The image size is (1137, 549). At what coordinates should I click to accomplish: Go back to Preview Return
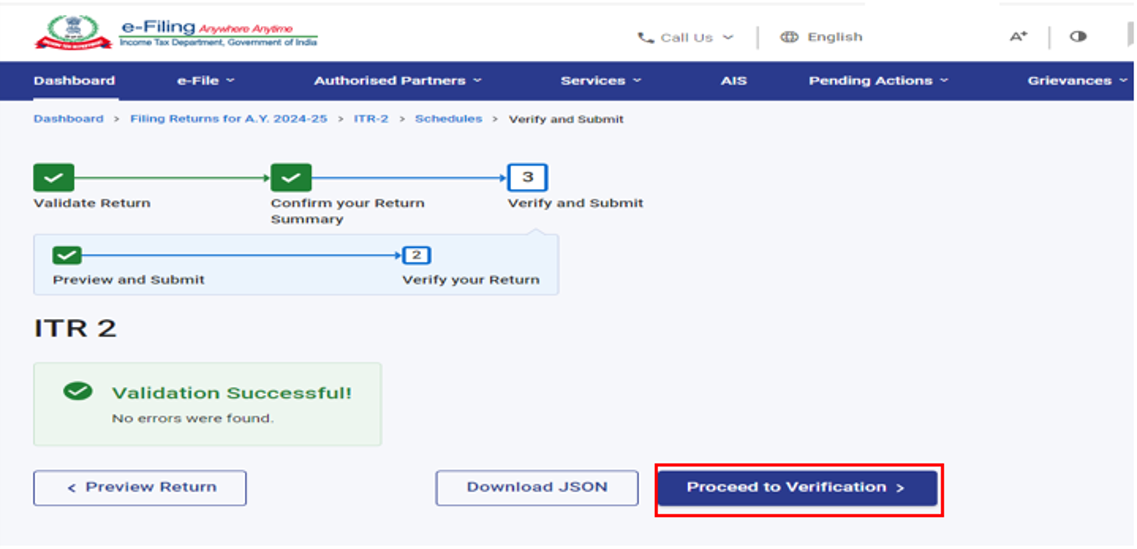pos(140,488)
